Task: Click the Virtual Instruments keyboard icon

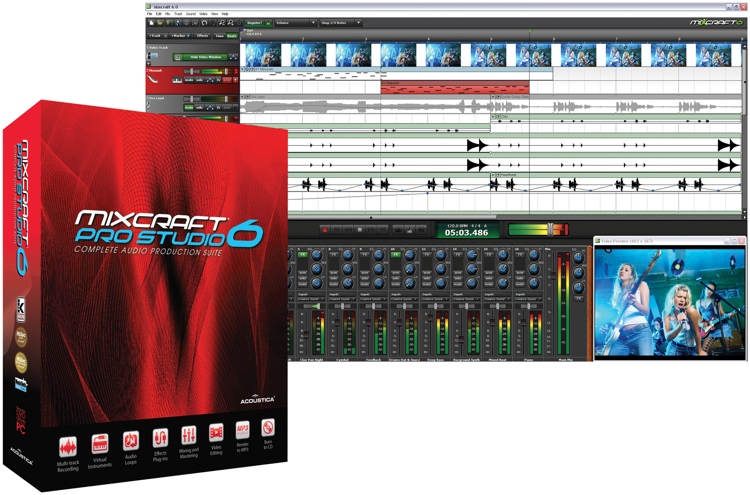Action: 99,443
